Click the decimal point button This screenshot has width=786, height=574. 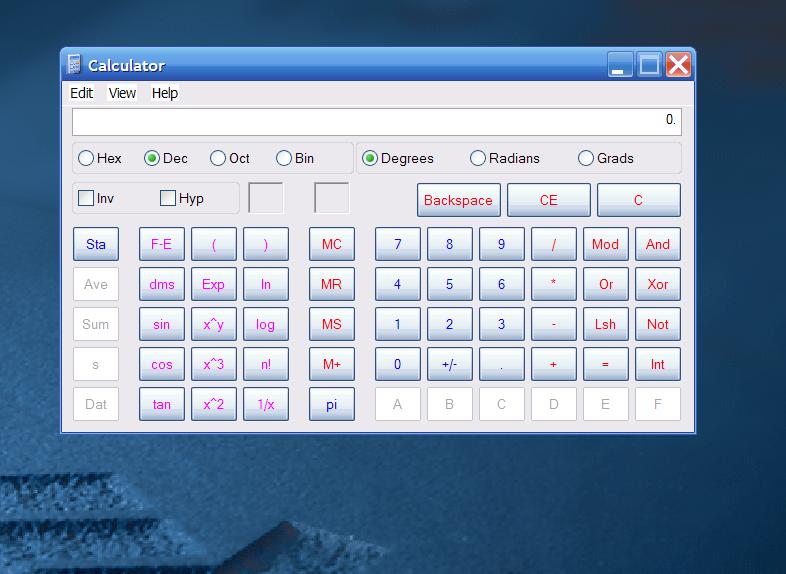502,364
